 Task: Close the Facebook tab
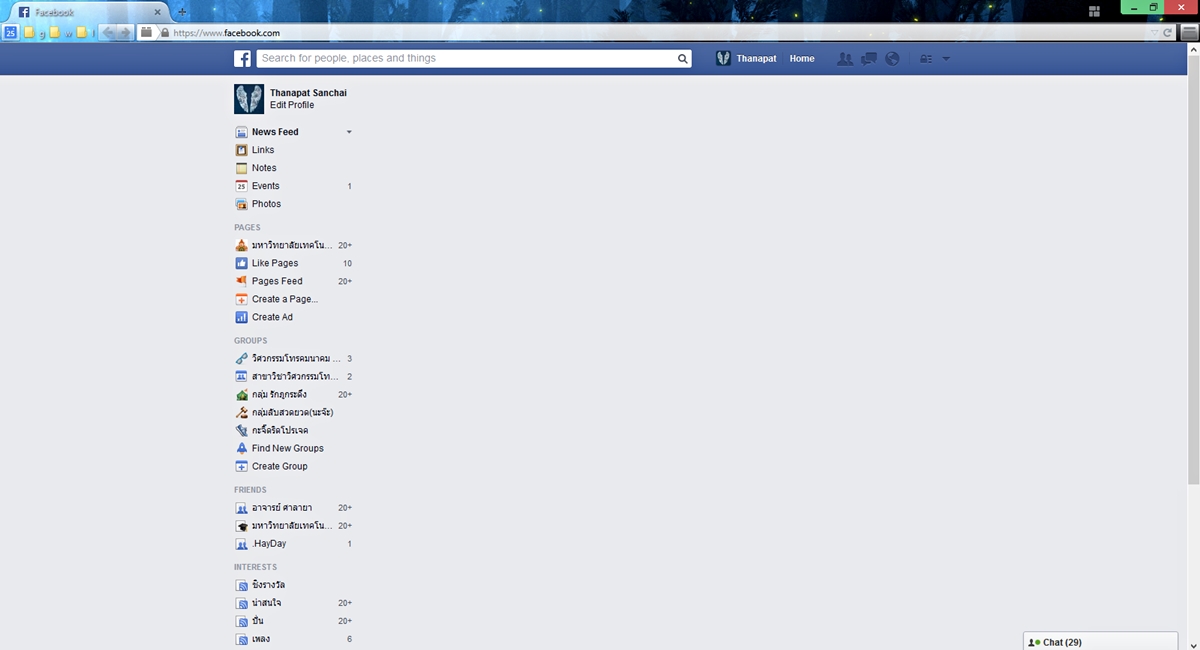pos(157,12)
